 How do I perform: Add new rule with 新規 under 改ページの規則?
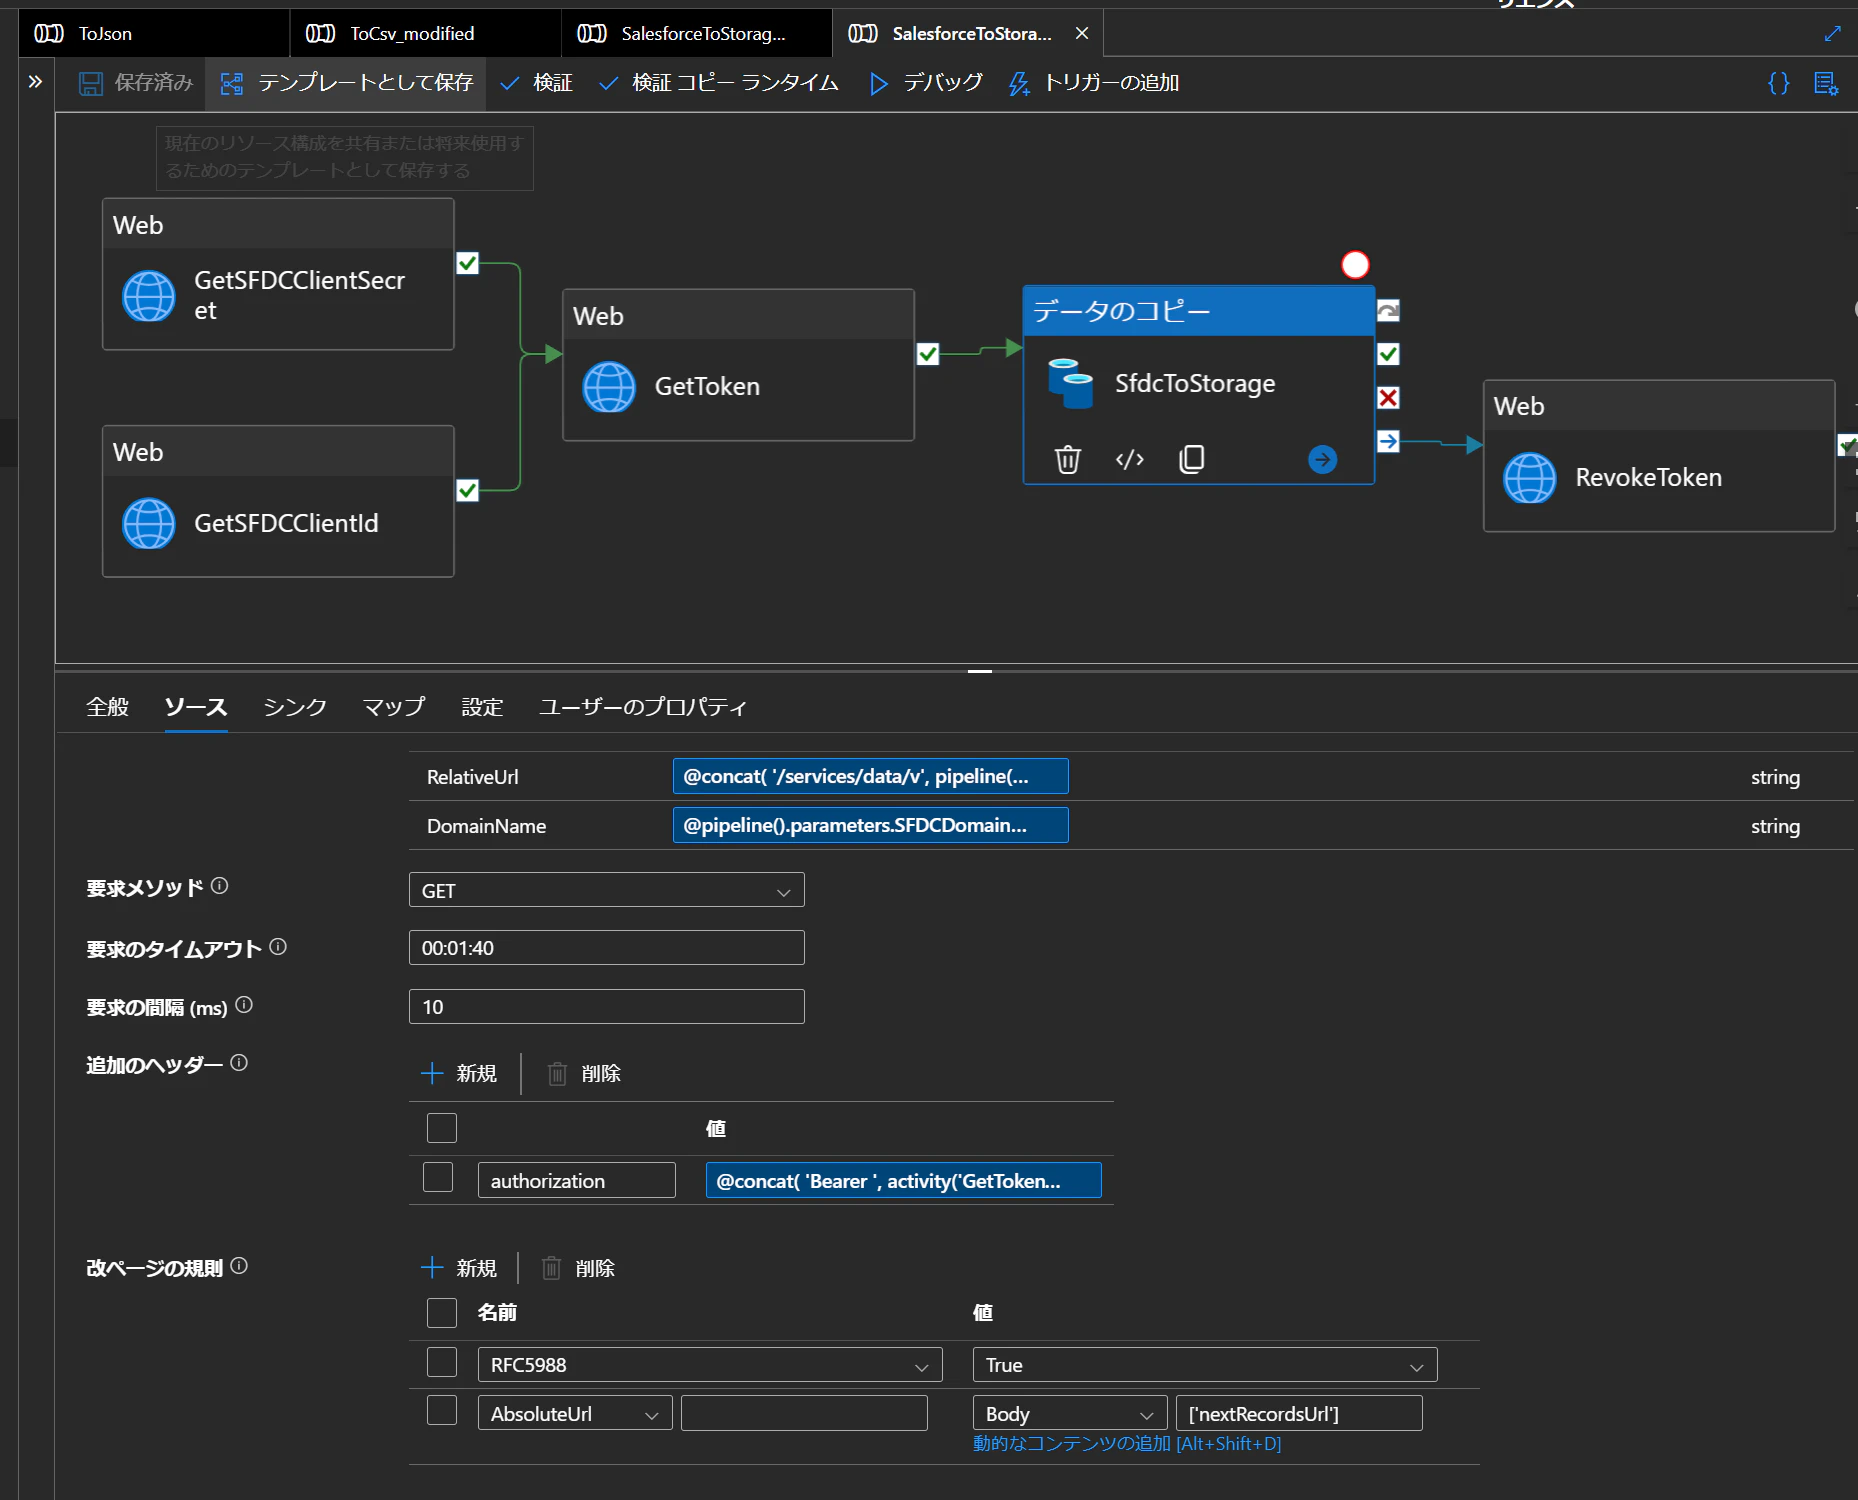pyautogui.click(x=459, y=1268)
